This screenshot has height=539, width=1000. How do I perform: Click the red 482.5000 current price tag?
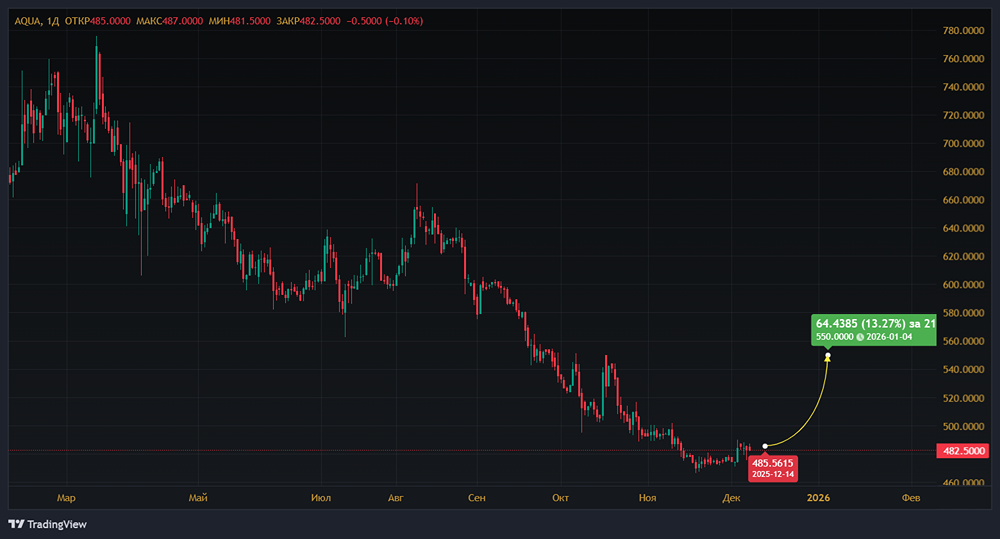(964, 451)
